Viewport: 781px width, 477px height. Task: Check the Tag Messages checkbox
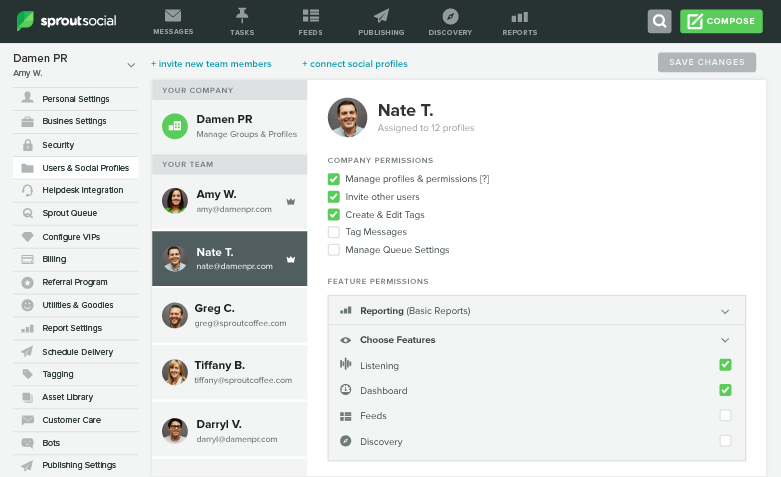pos(334,232)
